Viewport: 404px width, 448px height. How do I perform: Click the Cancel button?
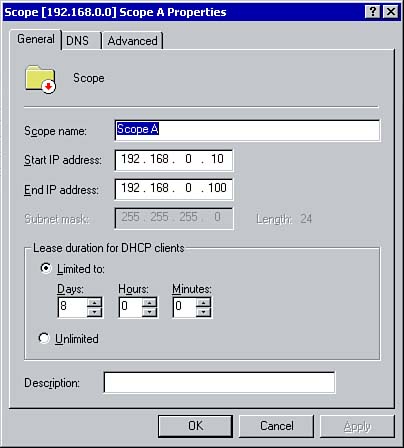coord(276,426)
